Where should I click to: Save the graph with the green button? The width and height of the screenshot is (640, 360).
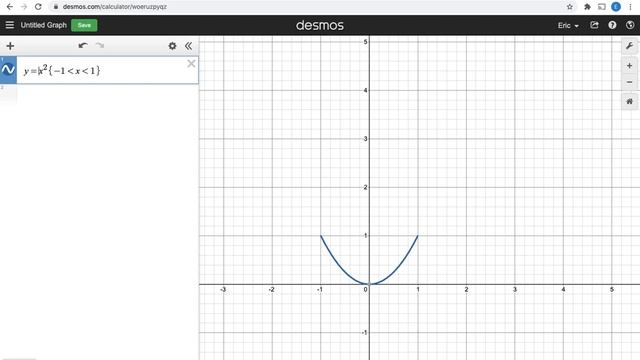(x=84, y=25)
